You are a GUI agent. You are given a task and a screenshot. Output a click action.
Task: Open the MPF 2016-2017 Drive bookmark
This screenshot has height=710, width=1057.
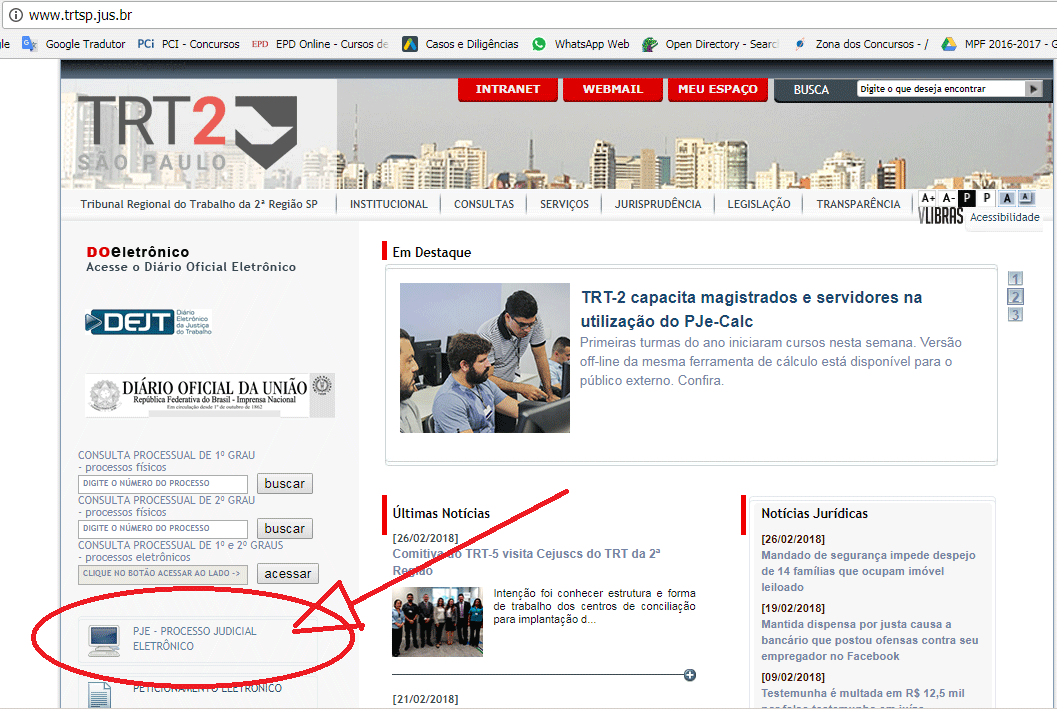click(998, 44)
